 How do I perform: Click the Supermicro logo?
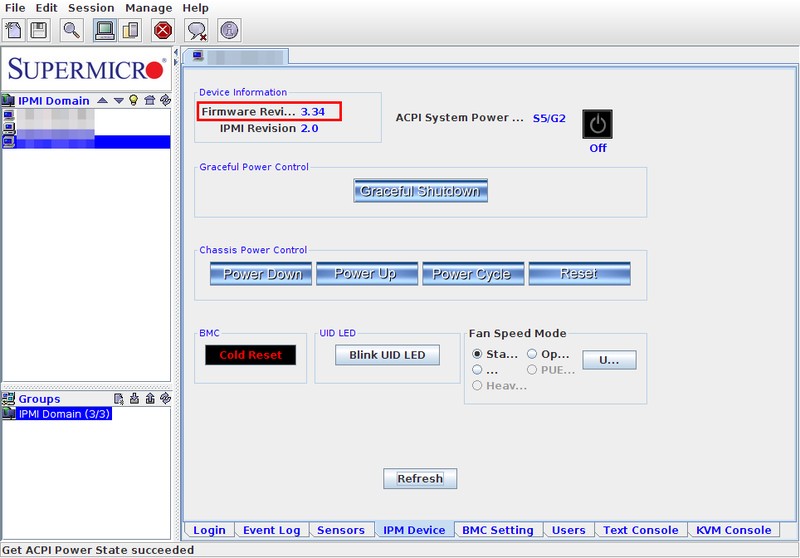(x=87, y=69)
